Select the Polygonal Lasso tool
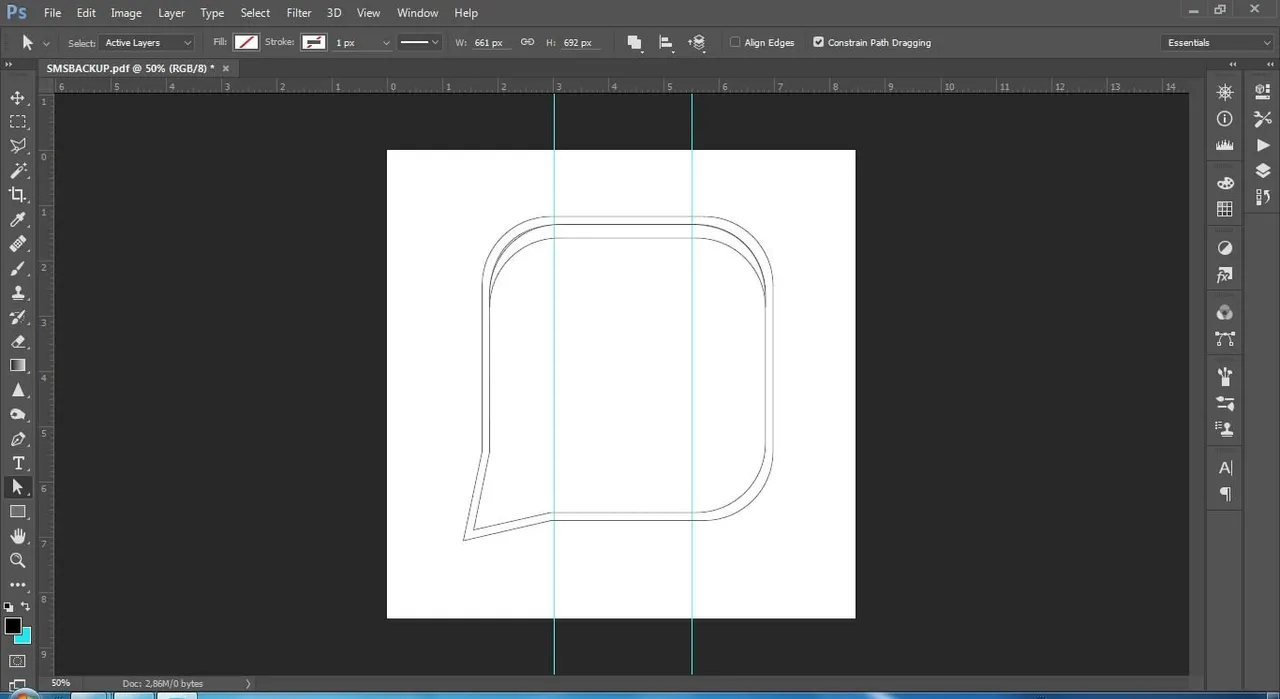Screen dimensions: 1280x699 click(x=18, y=146)
